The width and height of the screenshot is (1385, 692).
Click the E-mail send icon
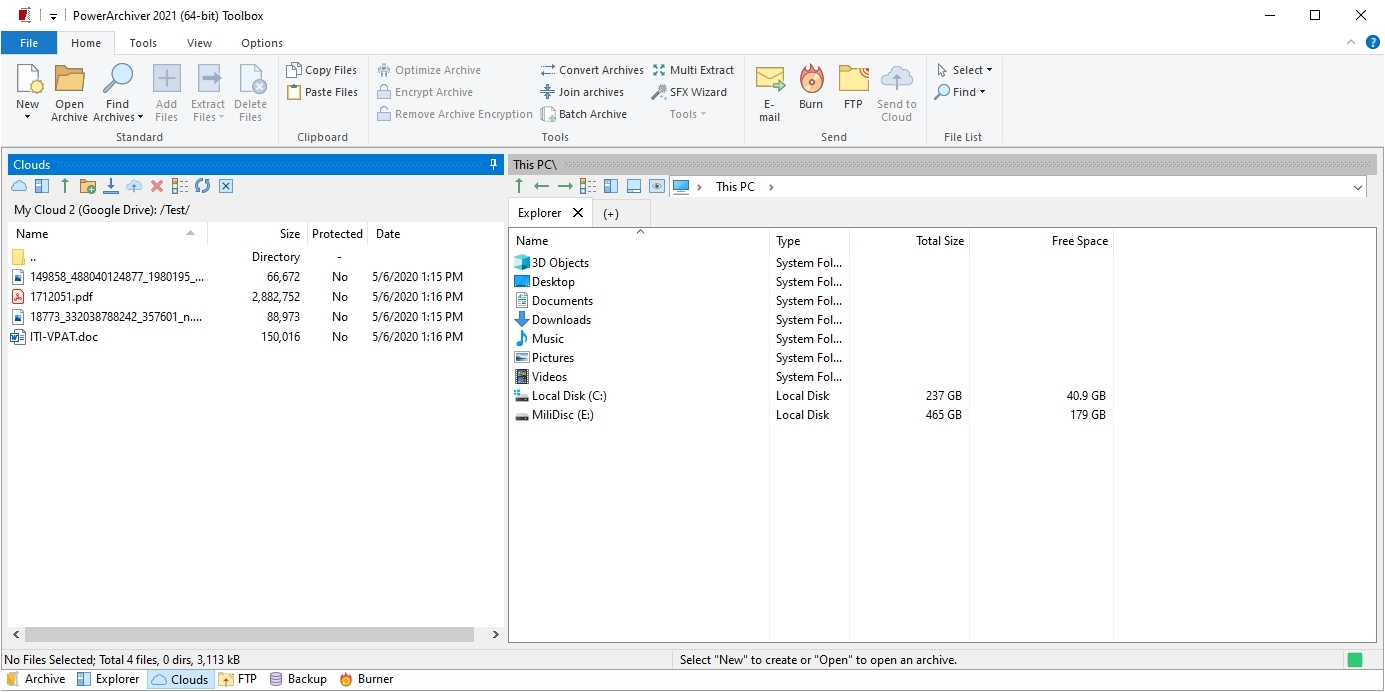[769, 79]
